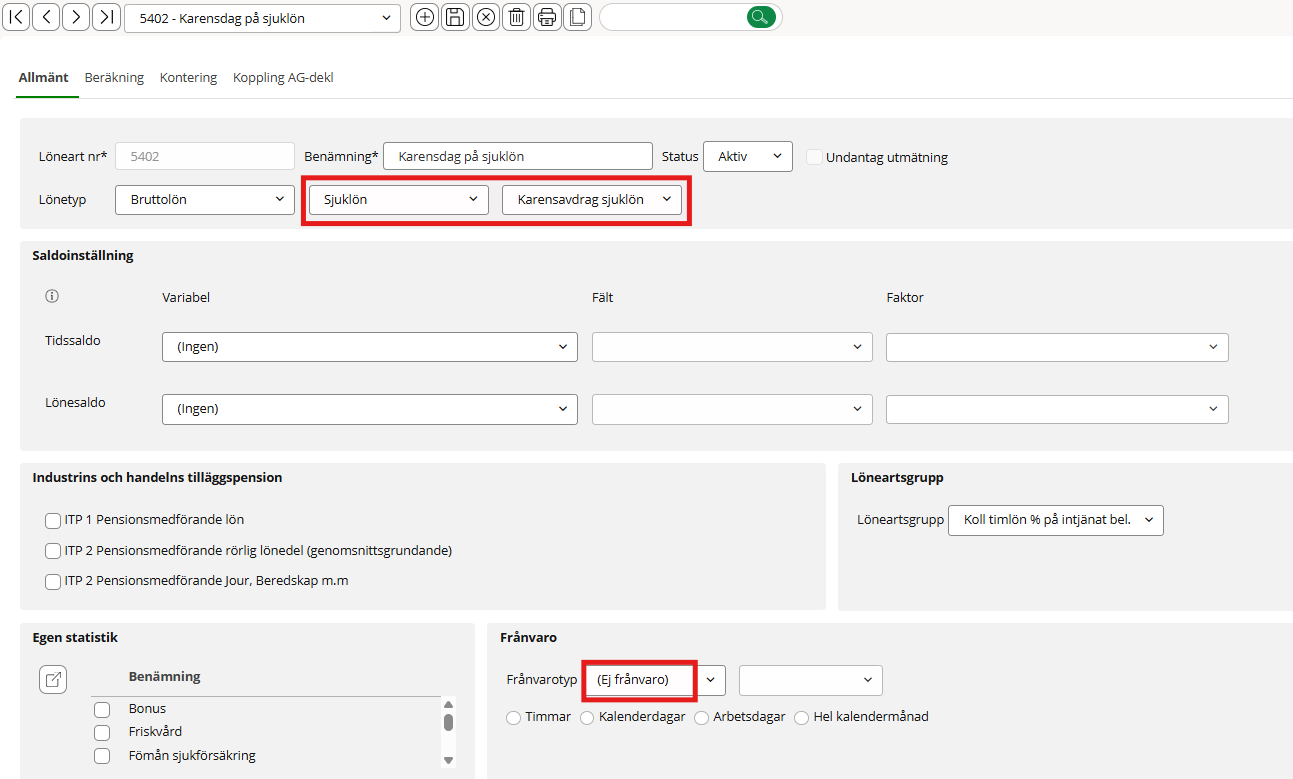Go to the previous record
This screenshot has height=779, width=1293.
point(46,17)
